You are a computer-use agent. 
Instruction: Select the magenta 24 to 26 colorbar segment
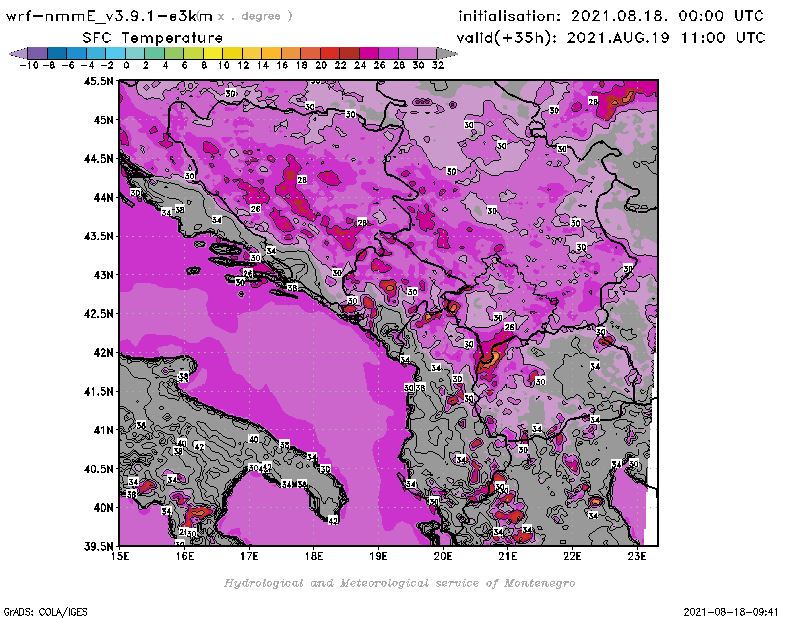(x=368, y=53)
